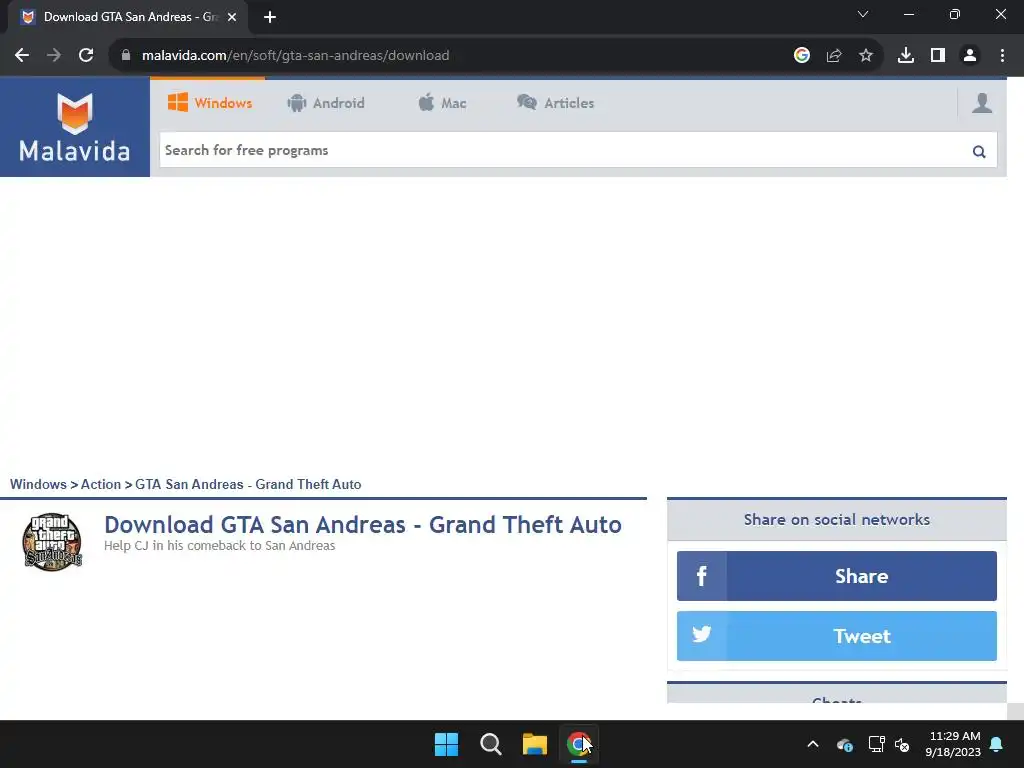The width and height of the screenshot is (1024, 768).
Task: Open notifications bell icon
Action: 997,744
